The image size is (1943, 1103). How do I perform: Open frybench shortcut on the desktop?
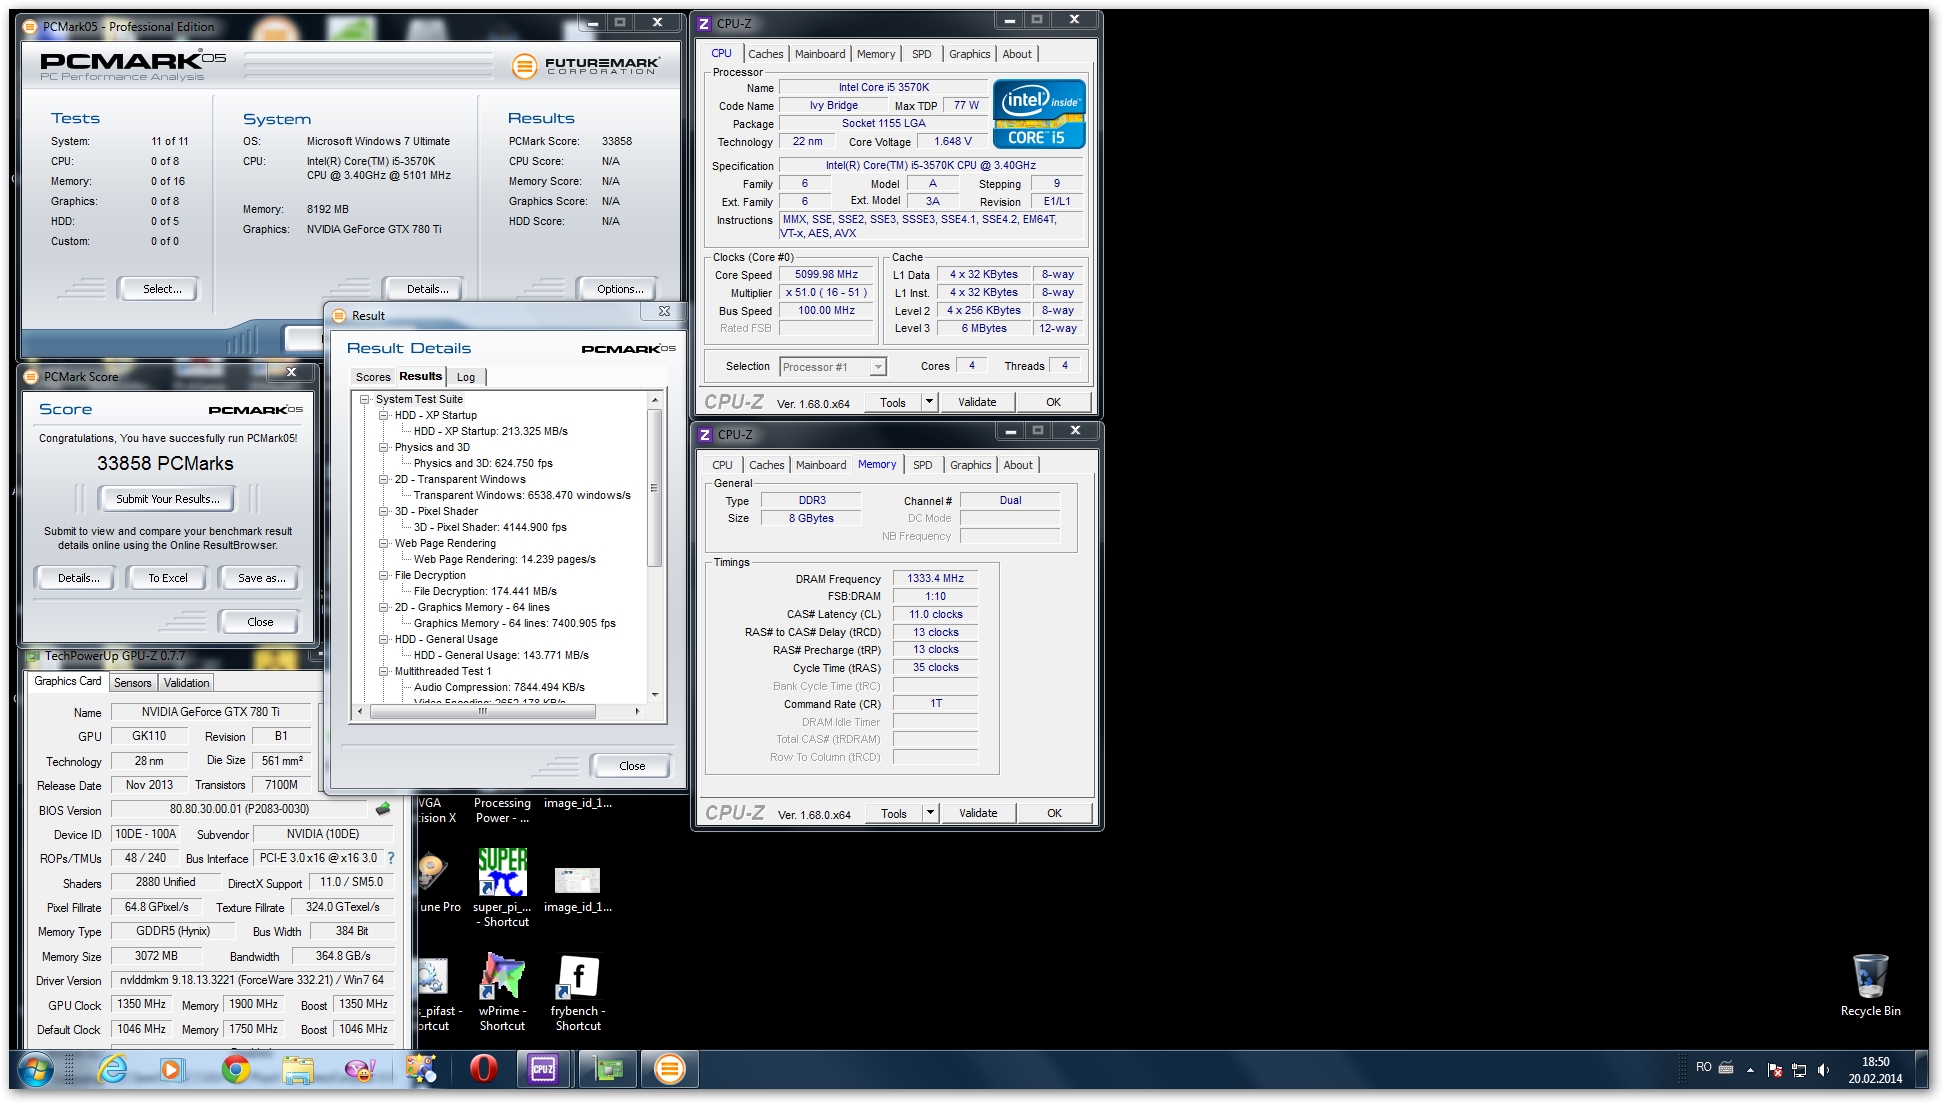[578, 992]
